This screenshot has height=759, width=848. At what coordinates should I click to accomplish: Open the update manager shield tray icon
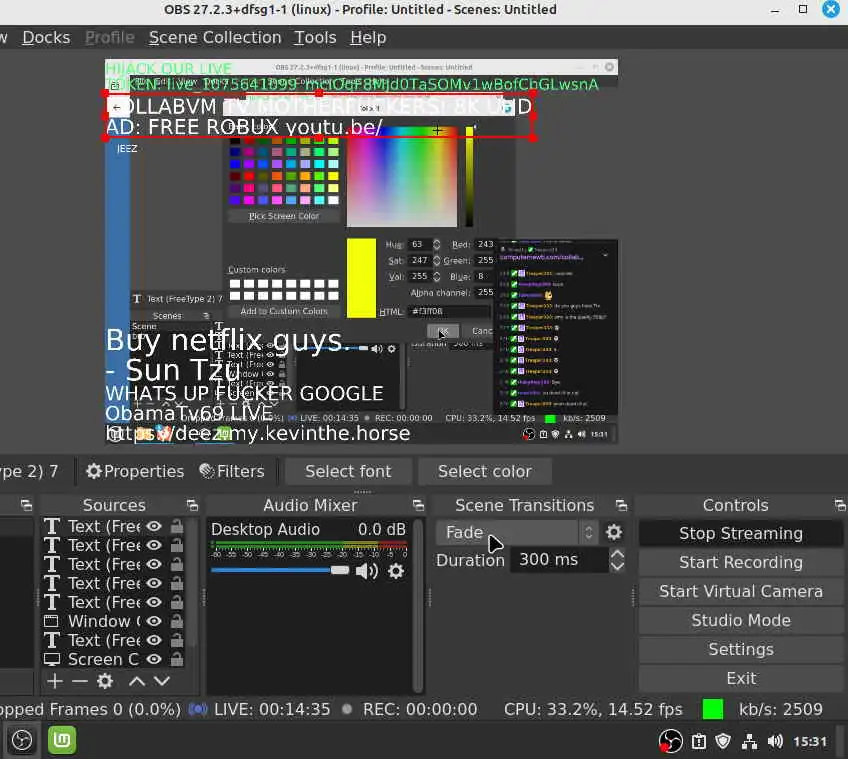pos(723,741)
